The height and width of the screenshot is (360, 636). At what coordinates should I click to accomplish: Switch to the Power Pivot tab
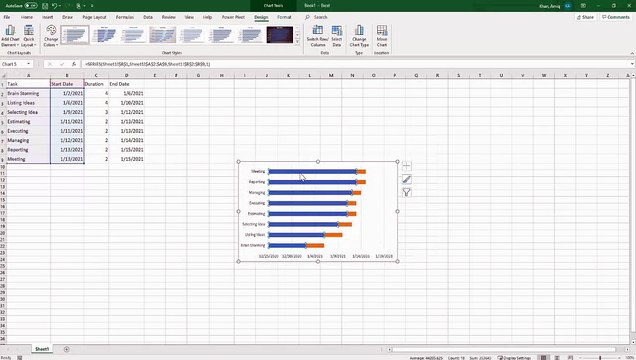[233, 17]
